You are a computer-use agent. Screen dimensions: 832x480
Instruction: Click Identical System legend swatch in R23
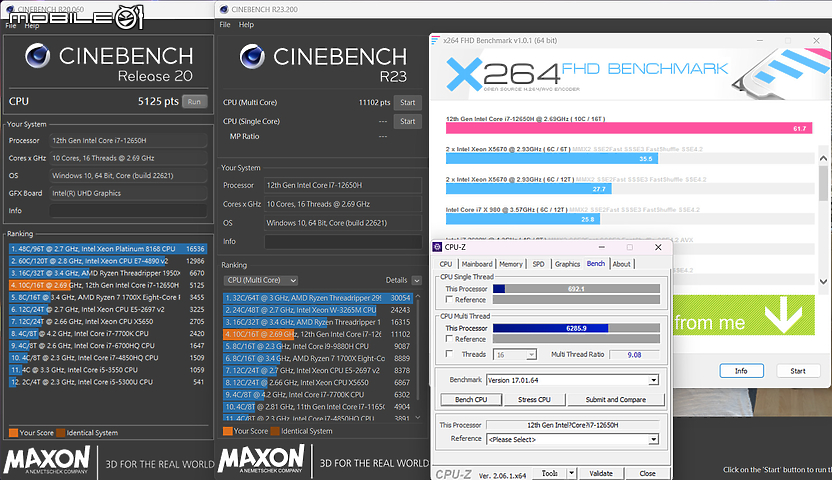tap(275, 431)
